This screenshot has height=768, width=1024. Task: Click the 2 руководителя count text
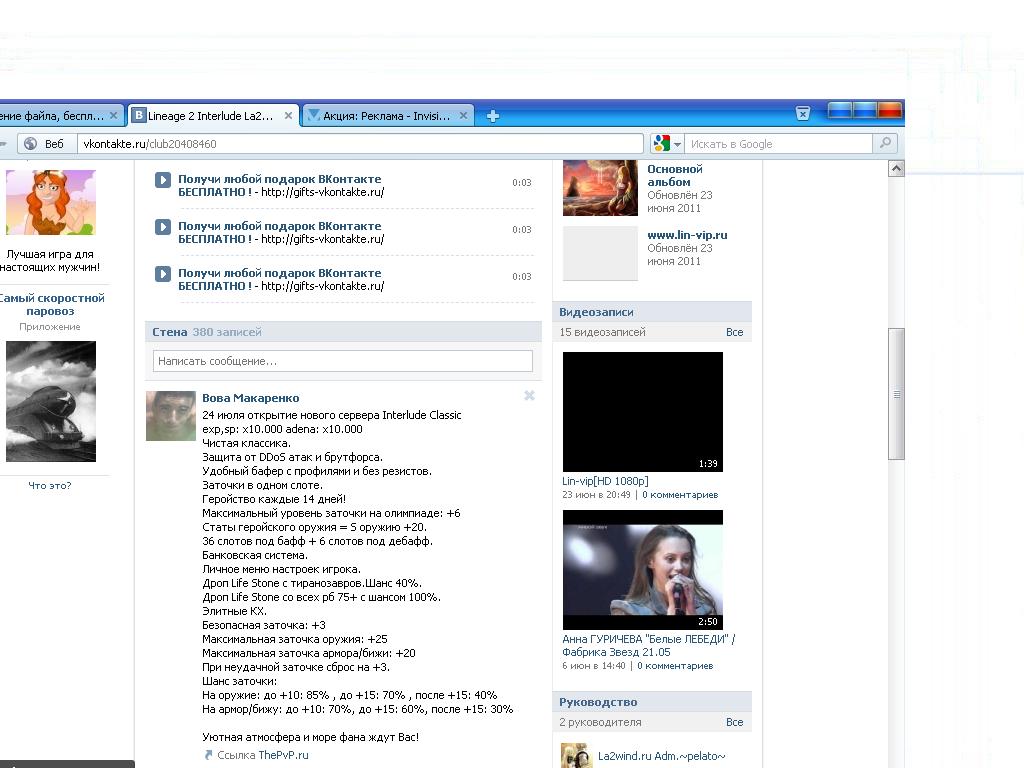tap(600, 722)
